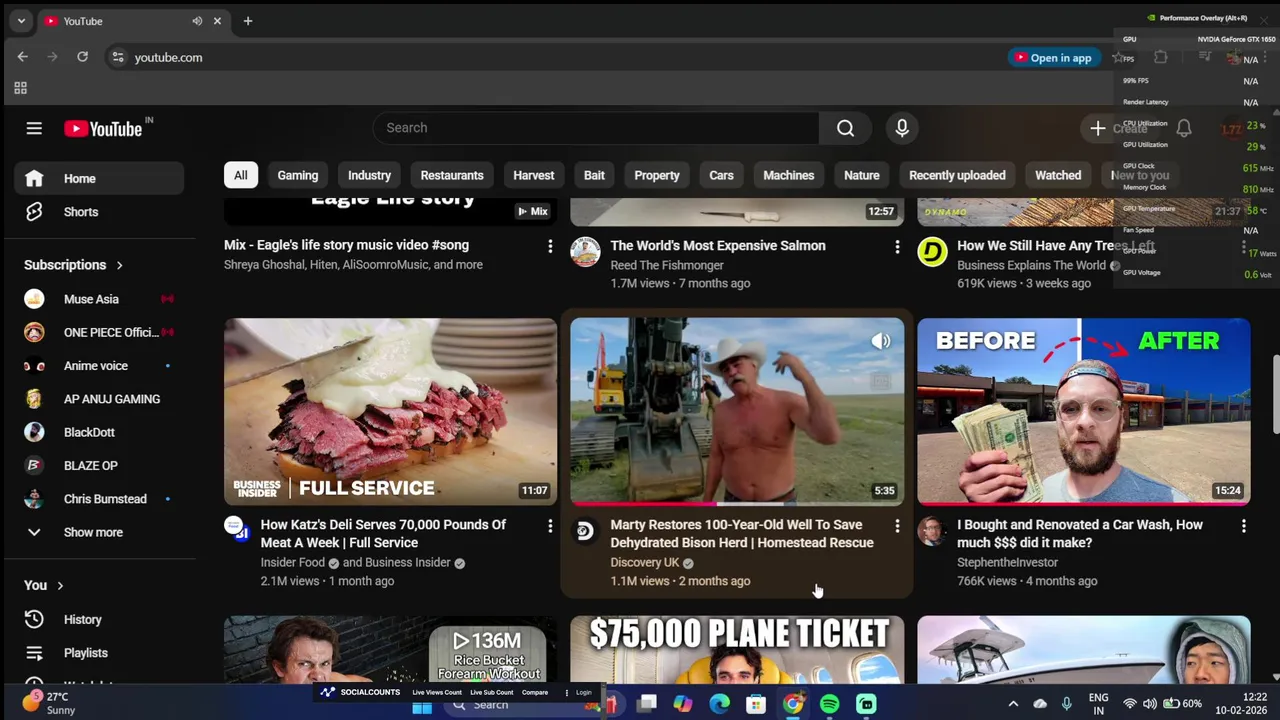Select the Harvest filter chip
Screen dimensions: 1280x720
533,175
